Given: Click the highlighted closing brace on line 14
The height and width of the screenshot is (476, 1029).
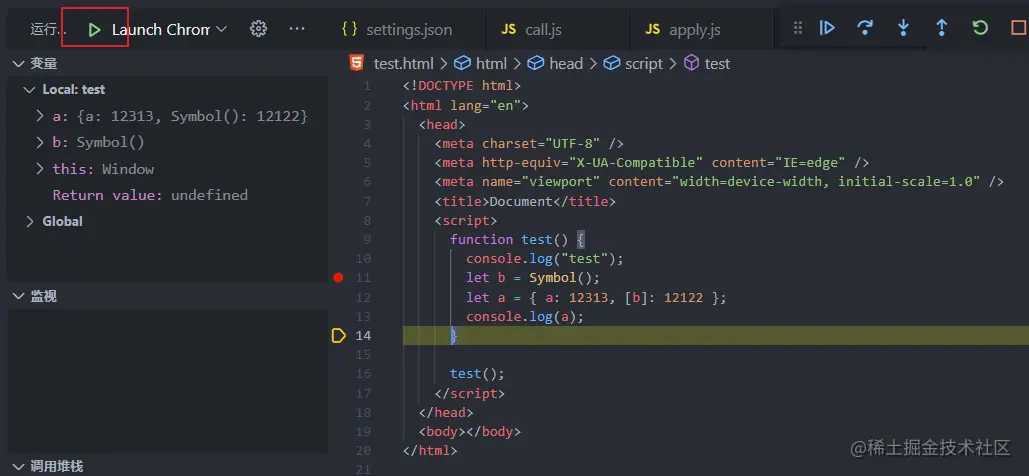Looking at the screenshot, I should (x=453, y=335).
